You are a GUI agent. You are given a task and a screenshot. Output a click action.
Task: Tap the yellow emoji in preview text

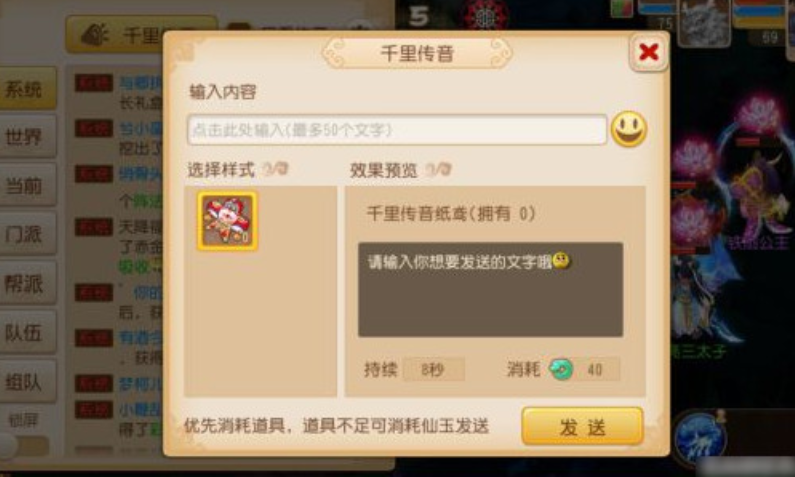(561, 261)
